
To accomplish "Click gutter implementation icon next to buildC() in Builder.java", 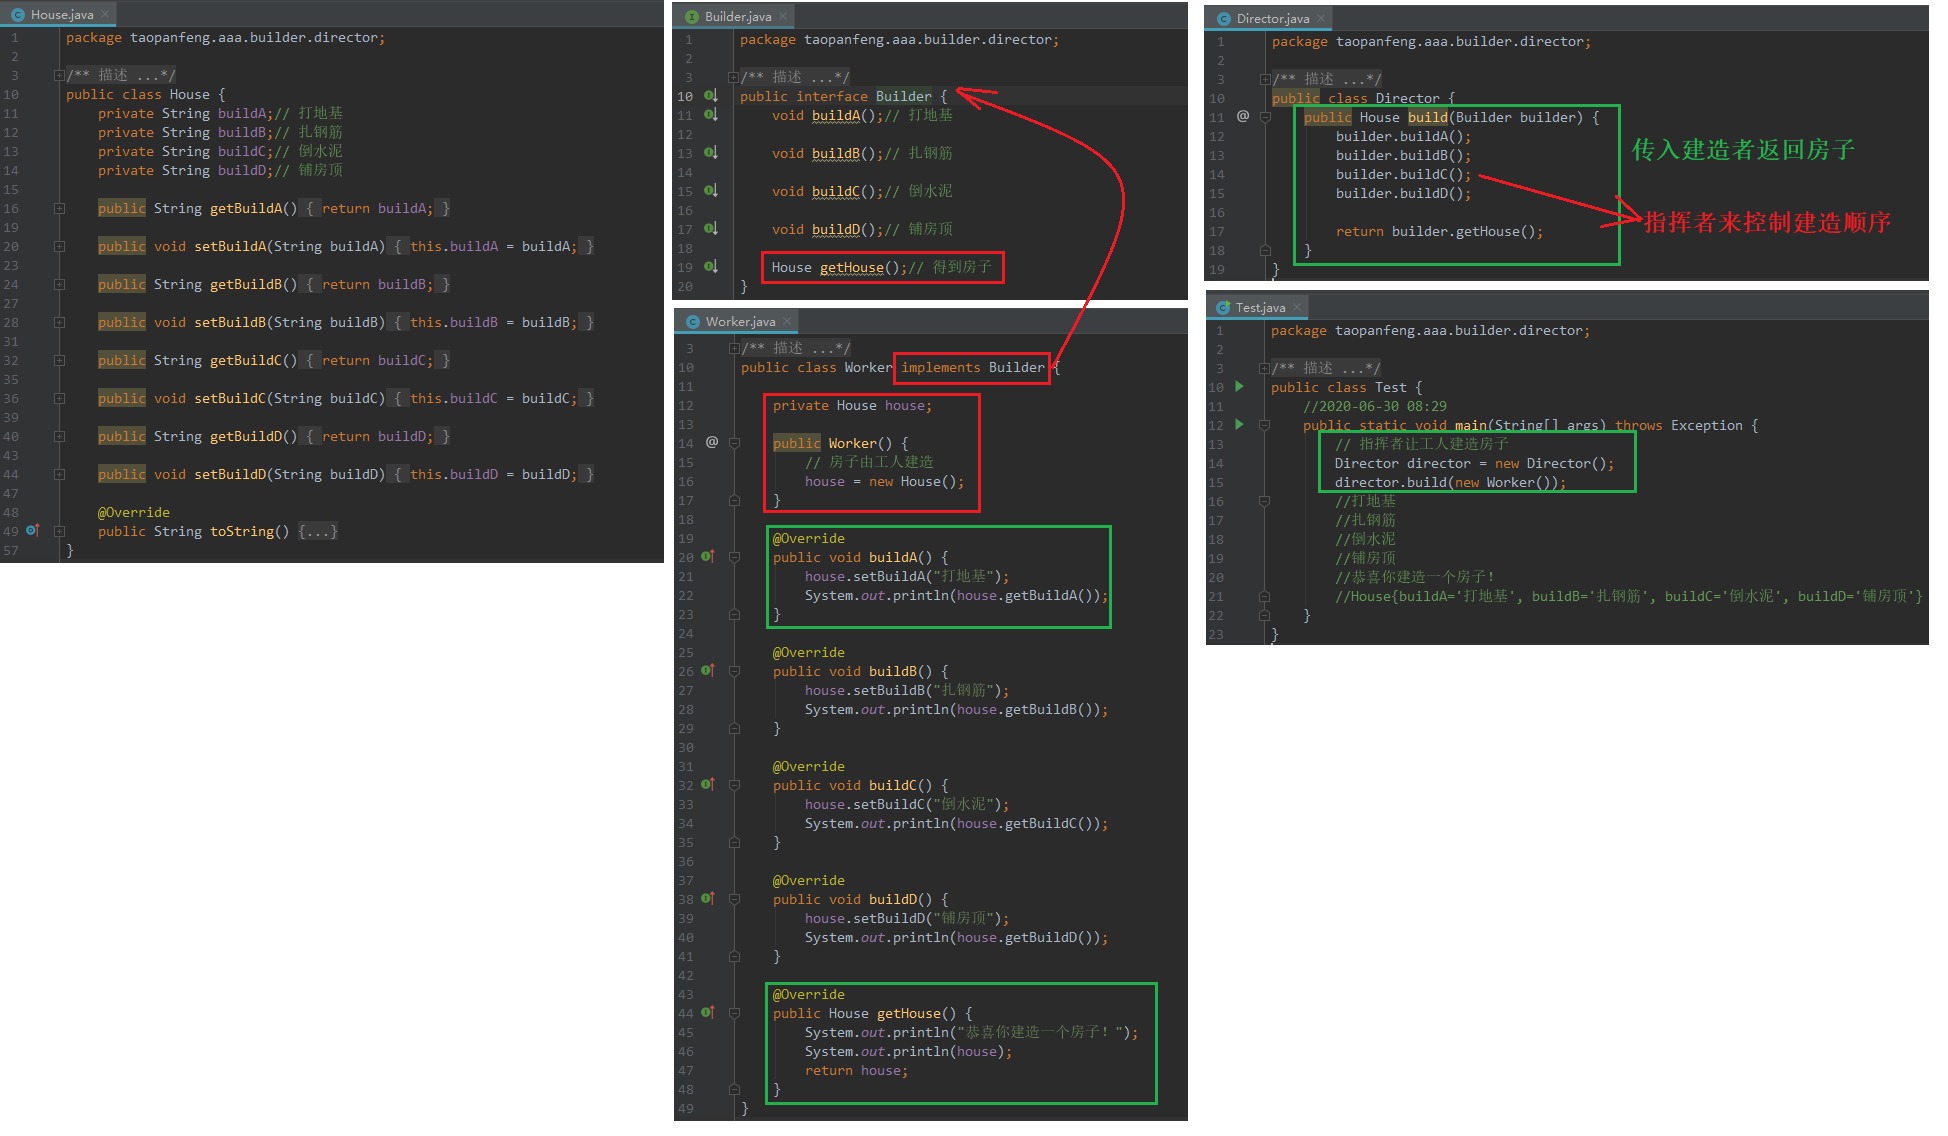I will point(710,191).
